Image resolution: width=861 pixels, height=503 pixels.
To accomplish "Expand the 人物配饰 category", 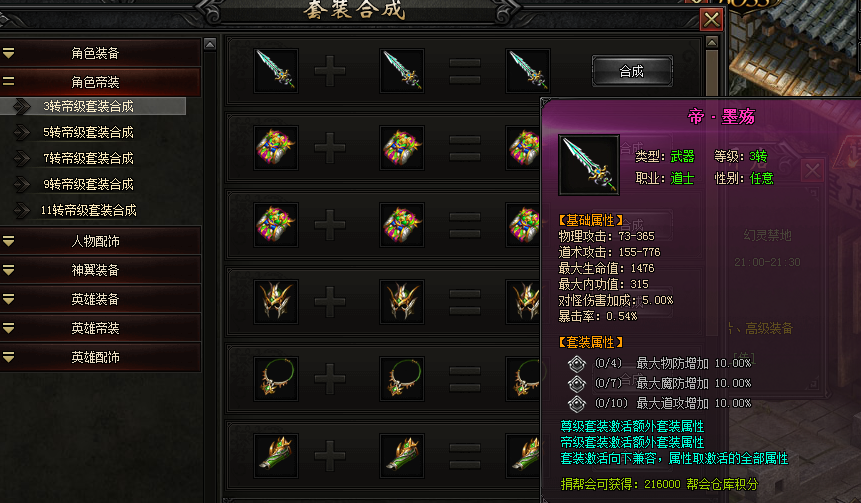I will [x=100, y=241].
